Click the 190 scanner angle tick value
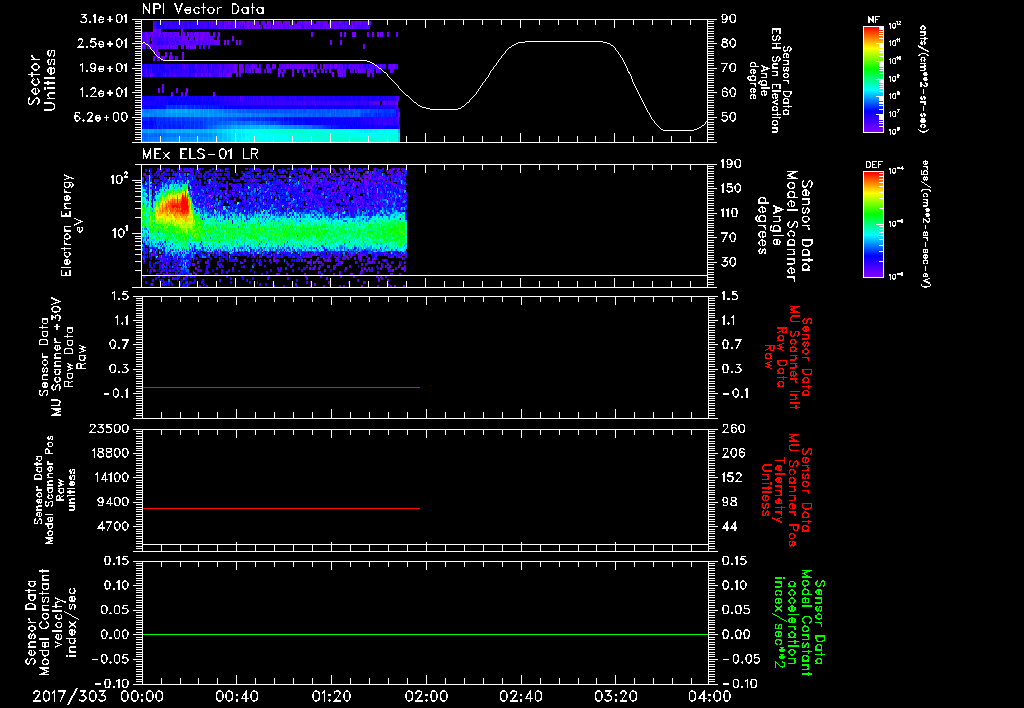 [731, 164]
